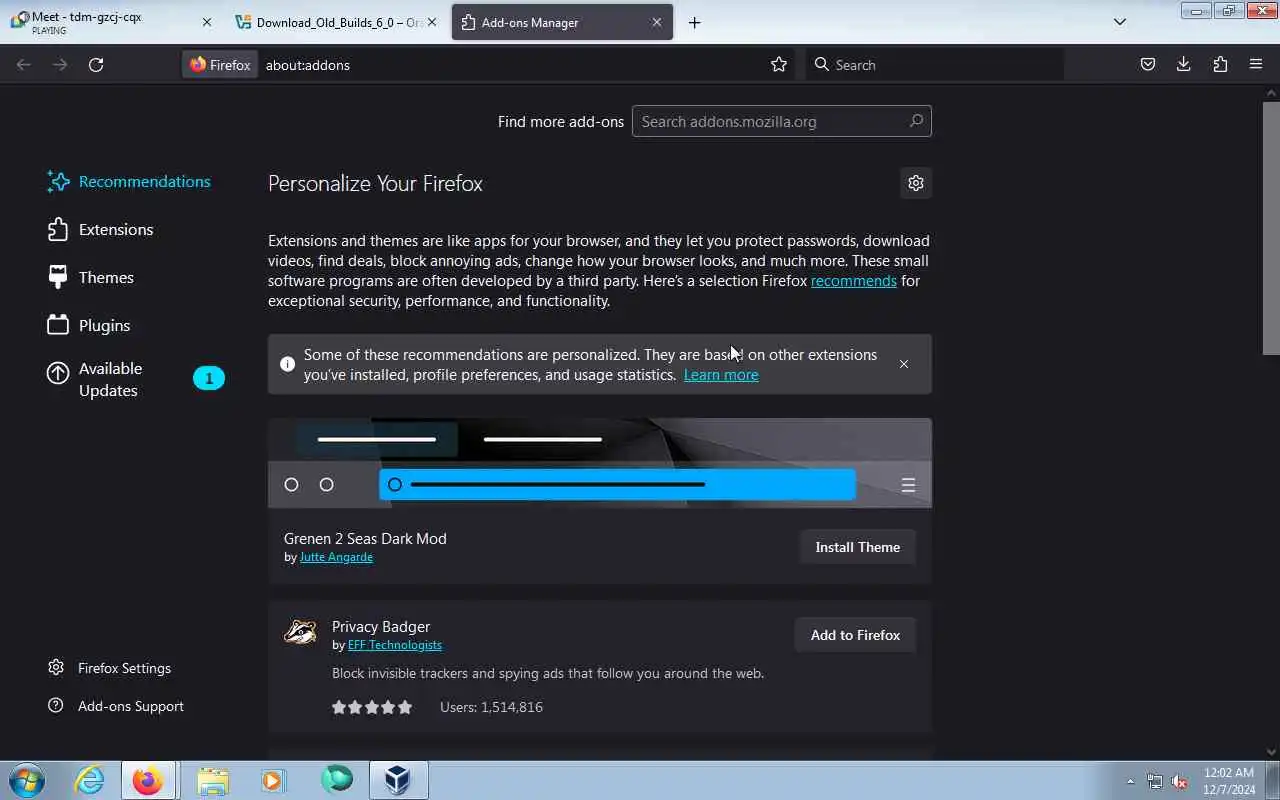Screen dimensions: 1280x800
Task: Close the Add-ons Manager tab
Action: tap(657, 22)
